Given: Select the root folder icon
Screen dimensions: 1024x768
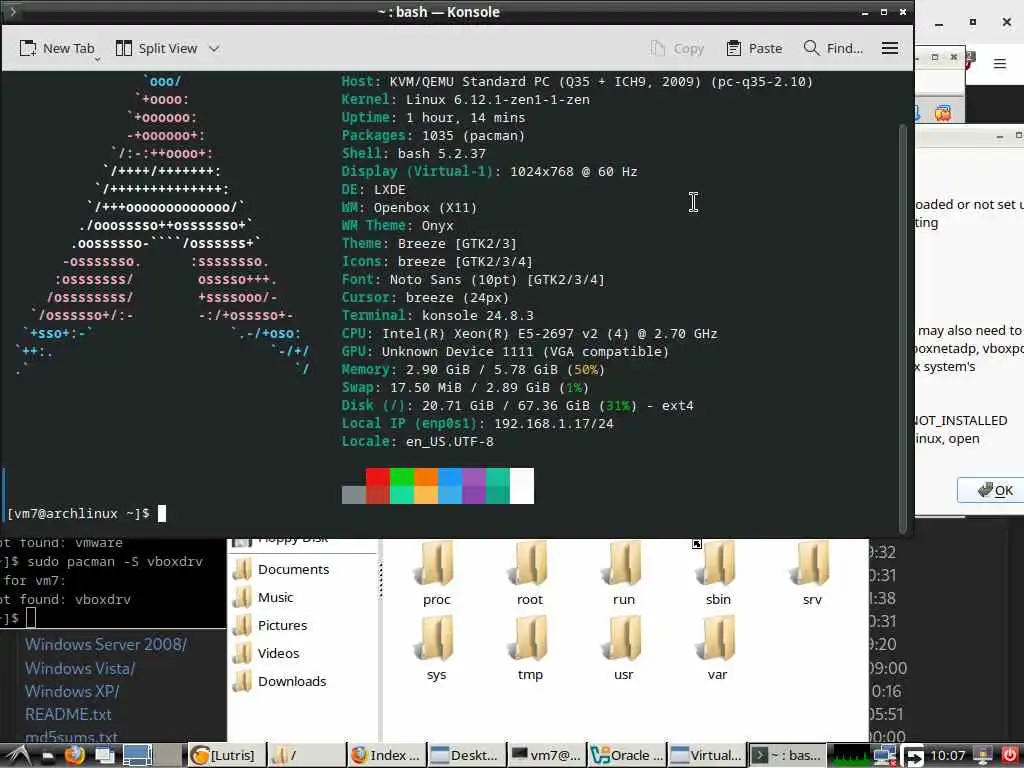Looking at the screenshot, I should pyautogui.click(x=530, y=564).
